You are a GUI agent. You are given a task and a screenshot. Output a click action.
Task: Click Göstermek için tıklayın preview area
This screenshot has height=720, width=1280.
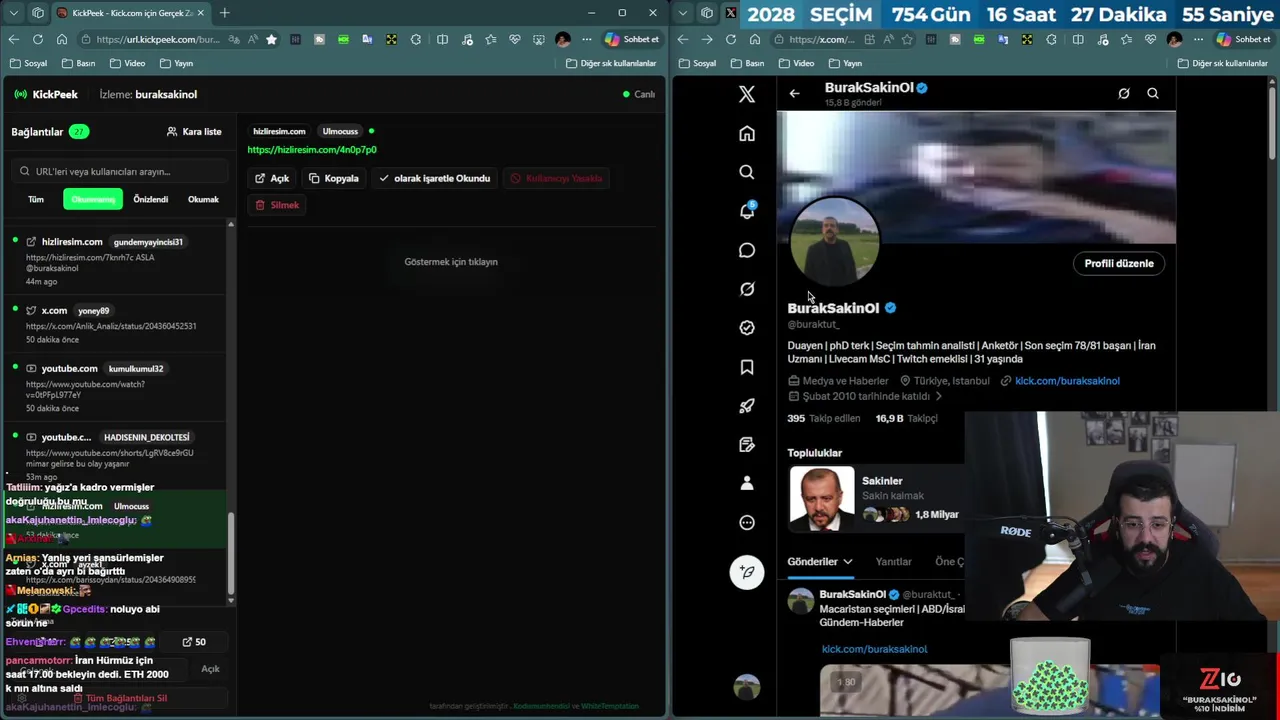[x=451, y=262]
